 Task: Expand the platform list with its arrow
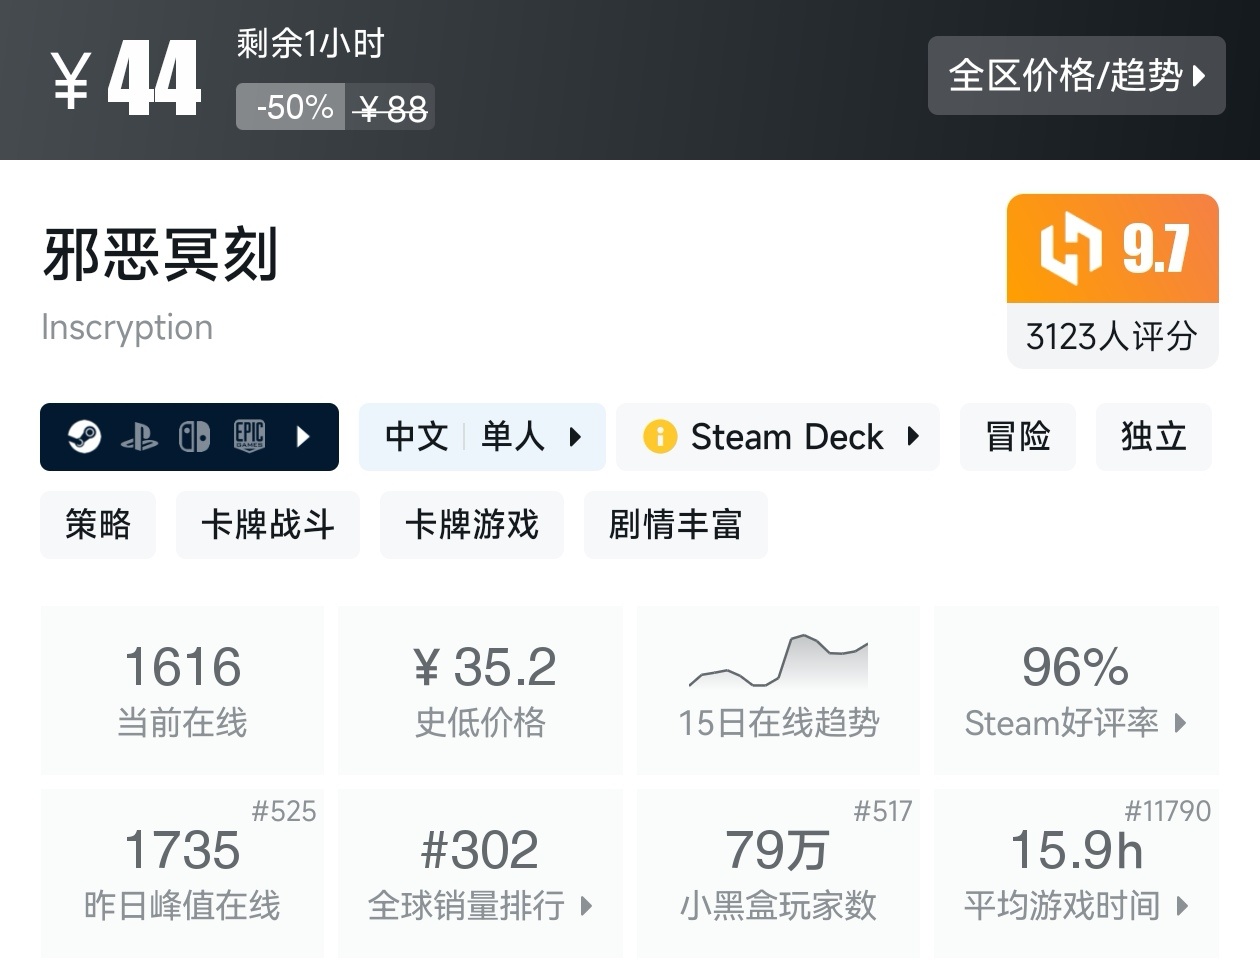point(305,436)
